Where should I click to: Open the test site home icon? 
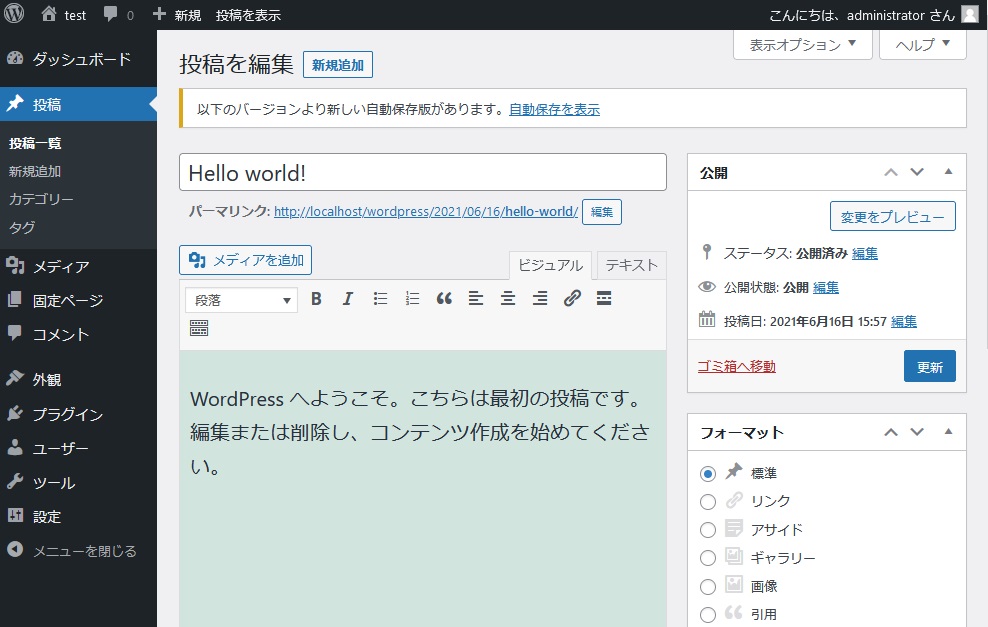(x=49, y=14)
